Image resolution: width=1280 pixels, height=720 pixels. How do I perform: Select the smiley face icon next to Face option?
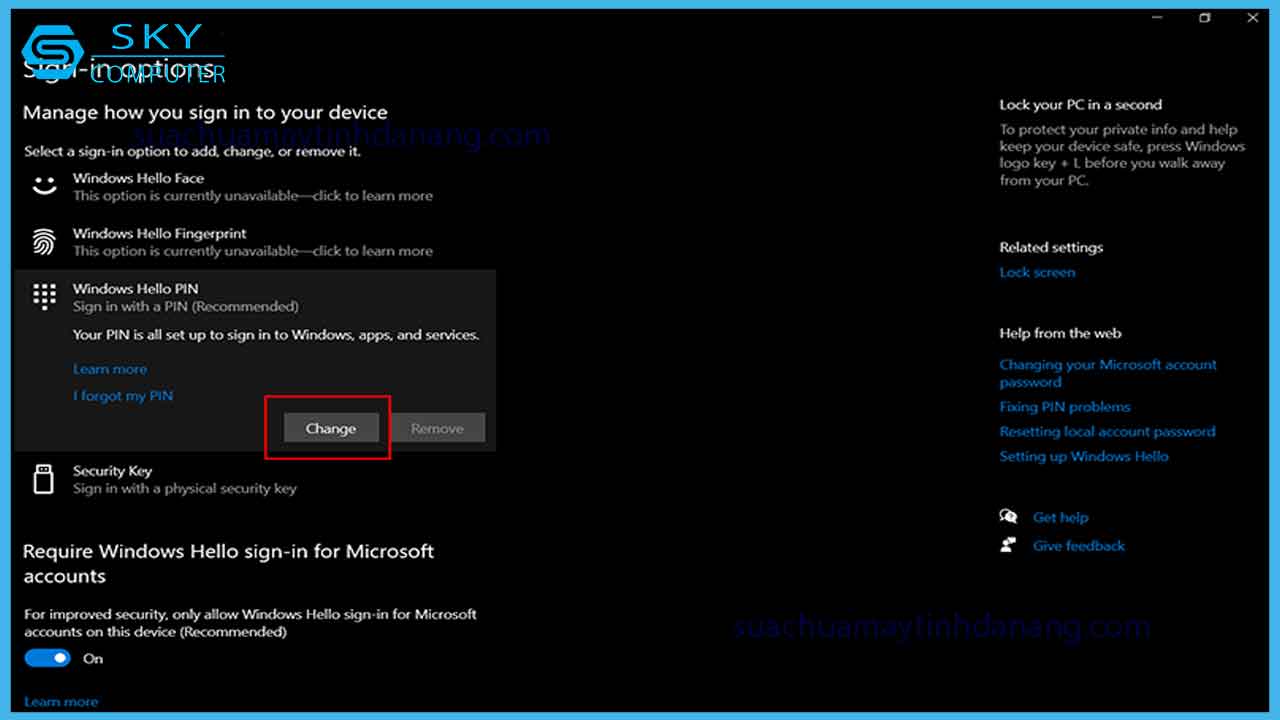(x=44, y=185)
